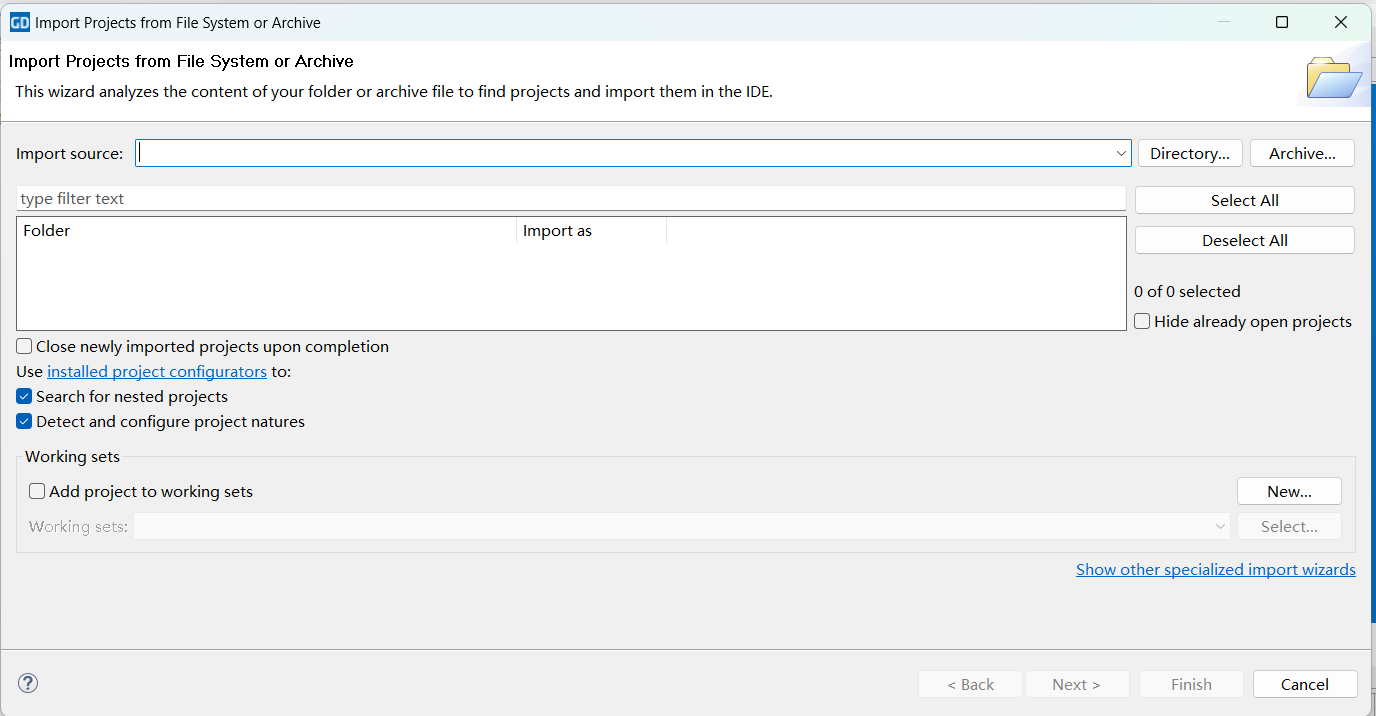Viewport: 1376px width, 716px height.
Task: Enable Close newly imported projects upon completion
Action: tap(25, 347)
